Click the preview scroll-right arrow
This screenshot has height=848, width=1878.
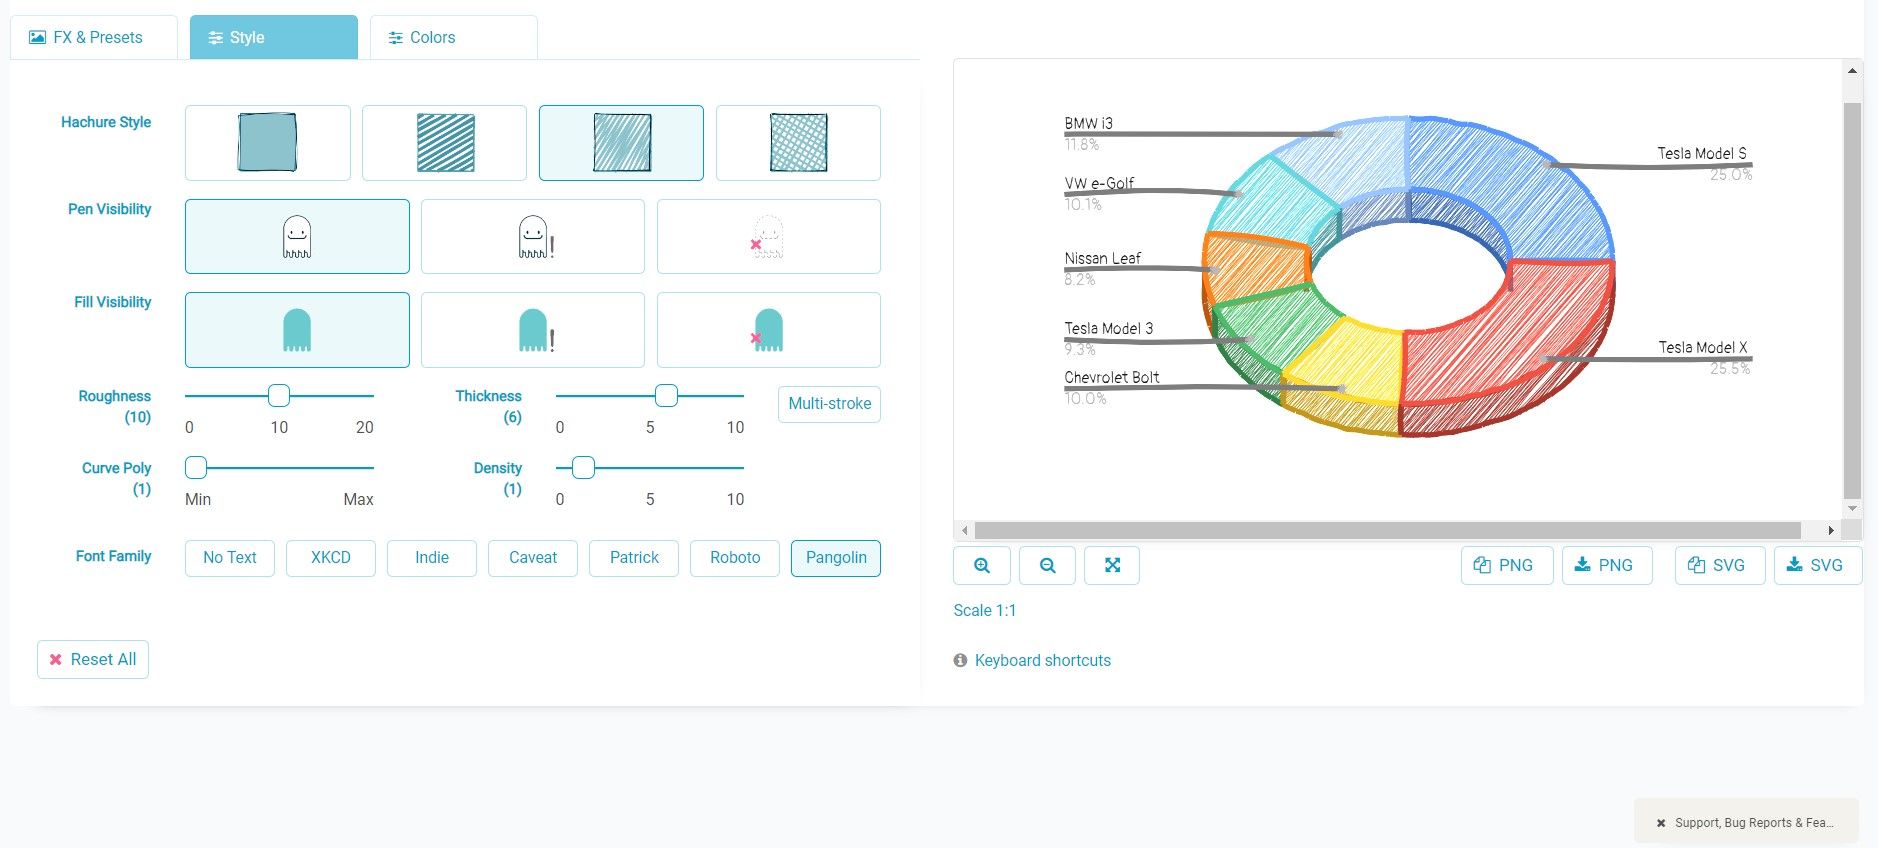click(1831, 530)
